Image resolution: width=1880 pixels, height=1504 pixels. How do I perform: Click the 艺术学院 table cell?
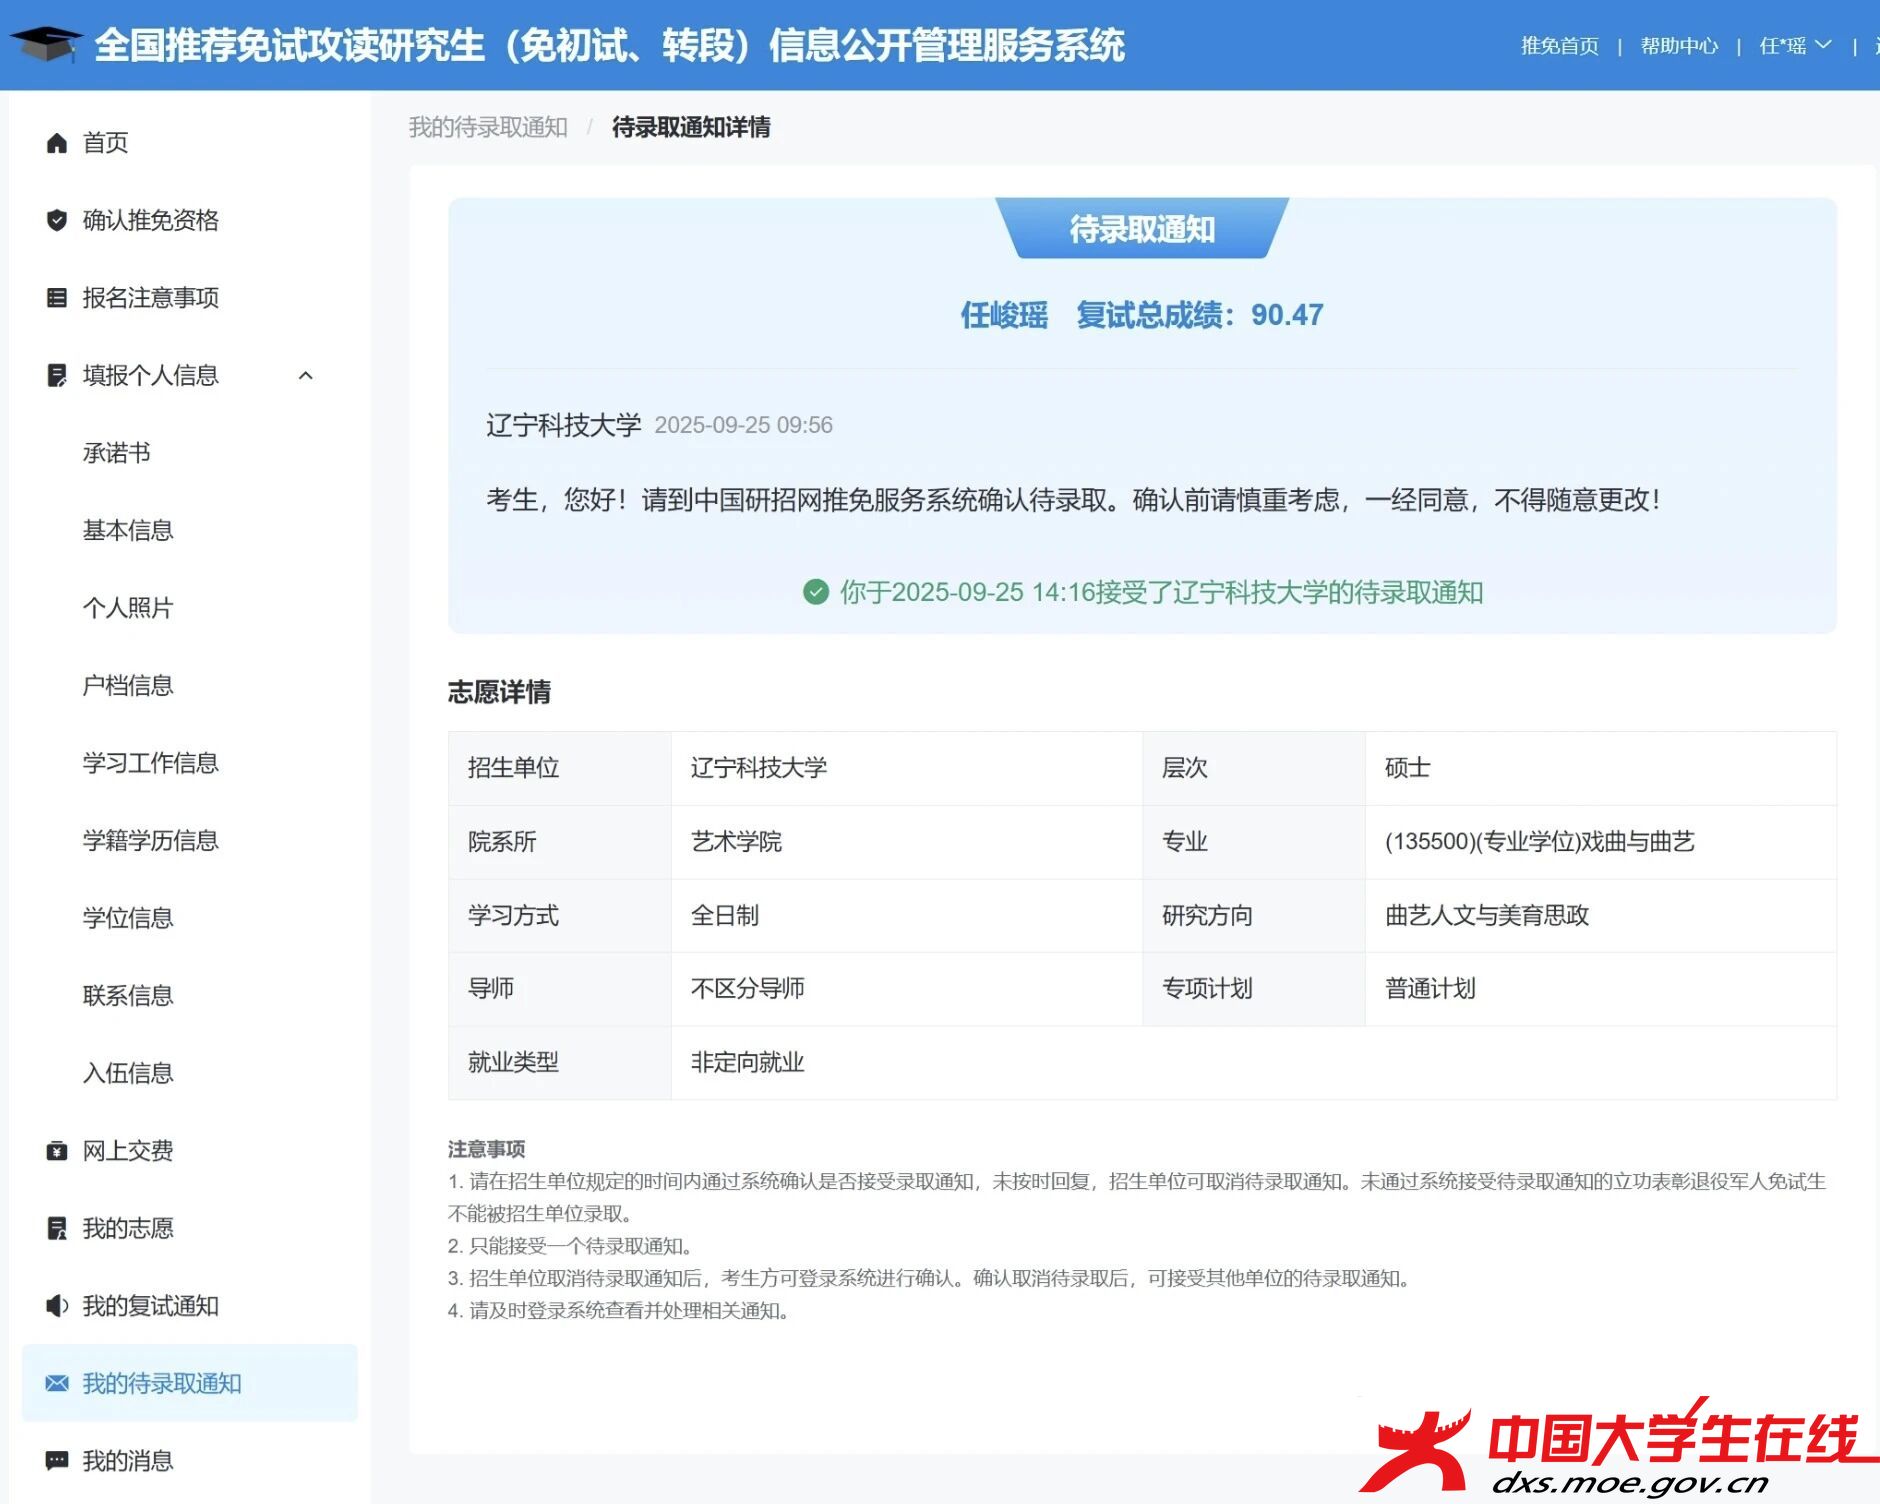[906, 842]
